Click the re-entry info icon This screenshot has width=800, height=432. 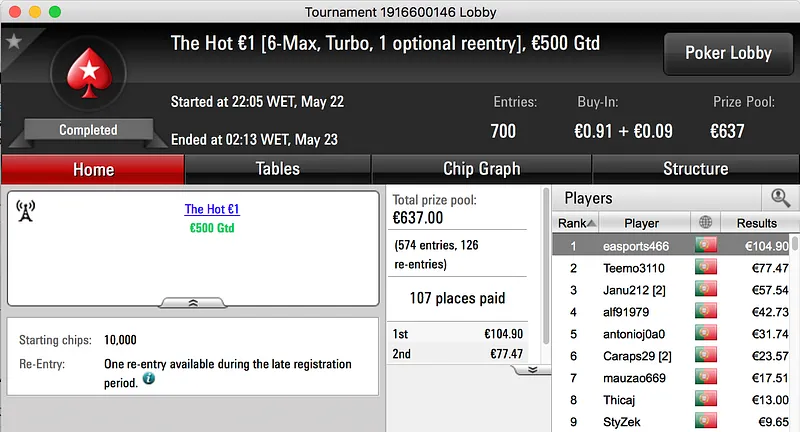pyautogui.click(x=149, y=380)
